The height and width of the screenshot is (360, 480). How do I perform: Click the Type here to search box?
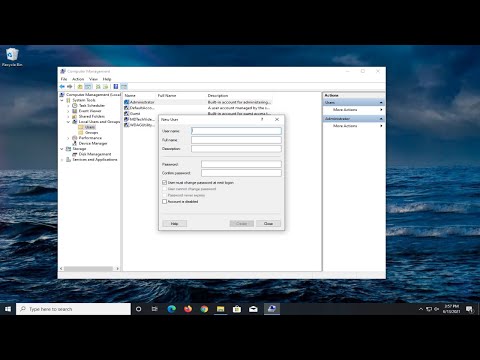coord(73,309)
